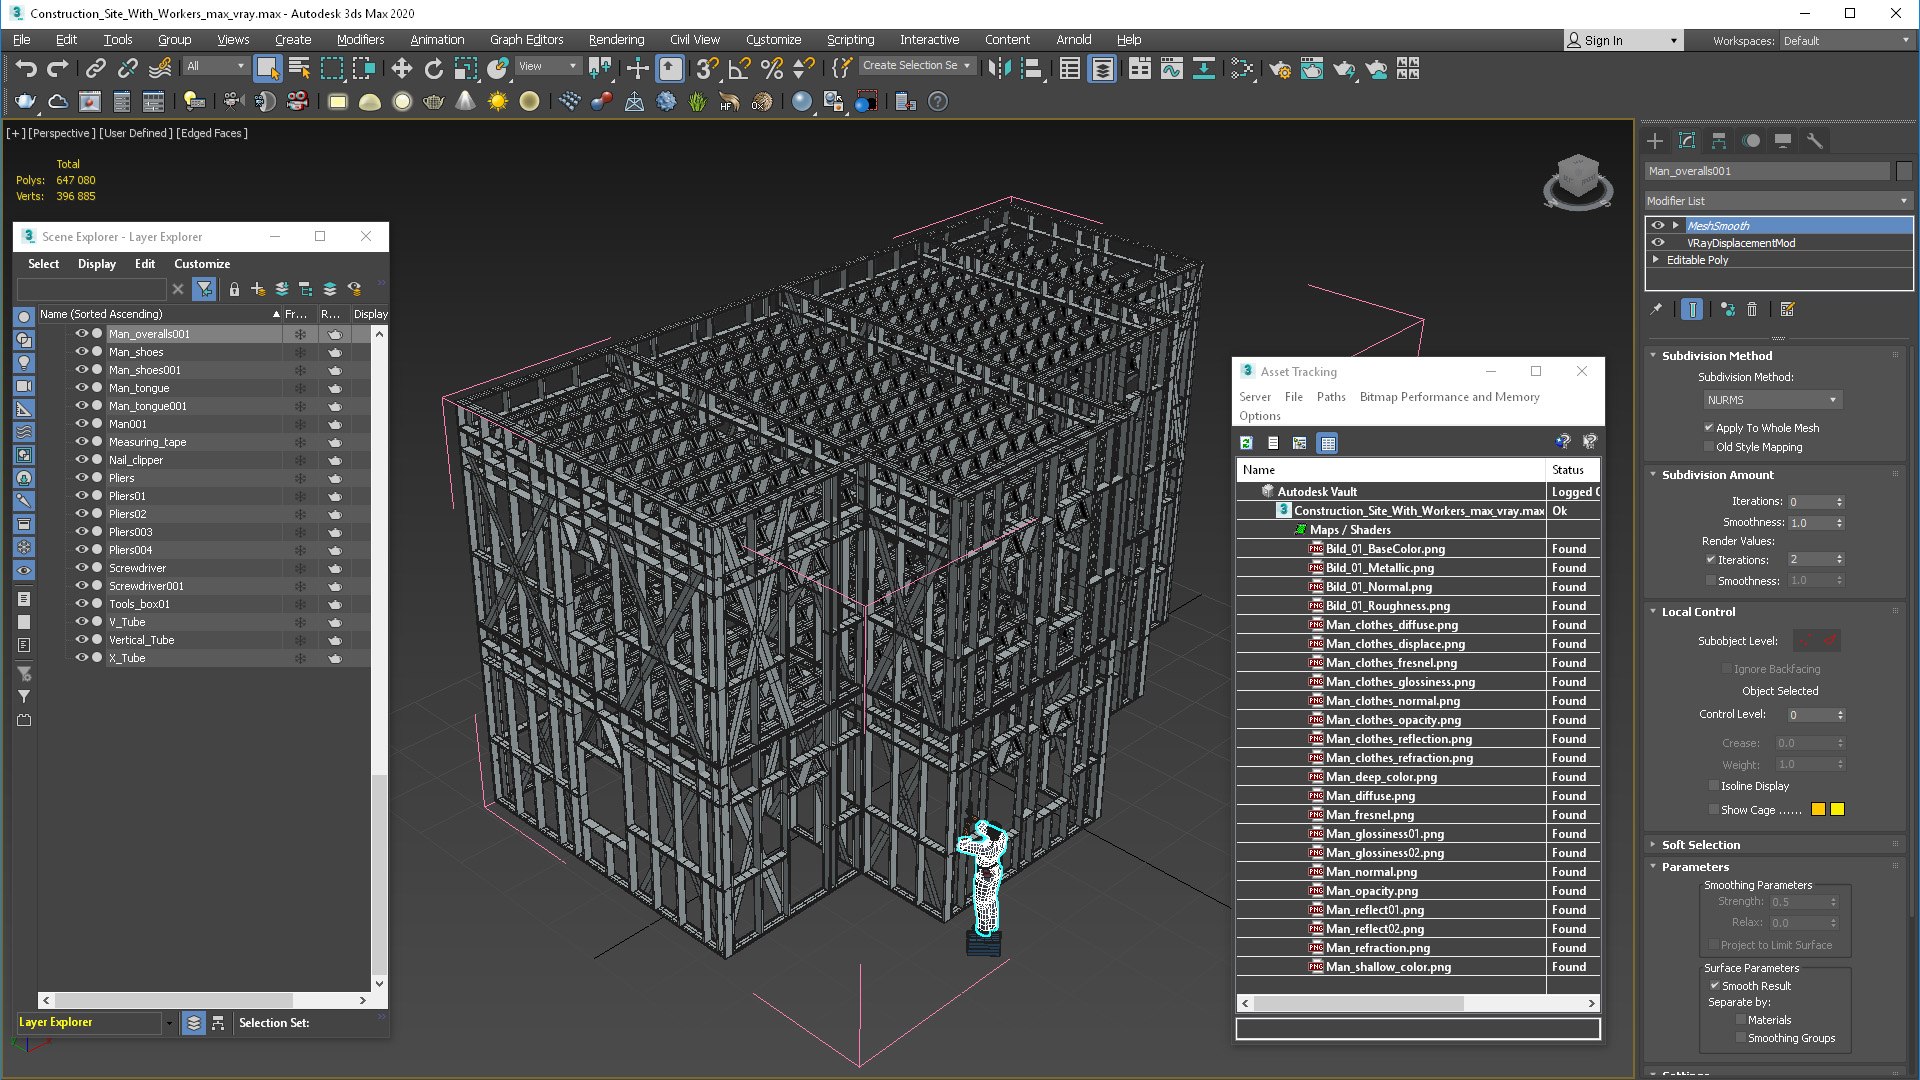
Task: Click the Undo arrow icon
Action: (x=26, y=68)
